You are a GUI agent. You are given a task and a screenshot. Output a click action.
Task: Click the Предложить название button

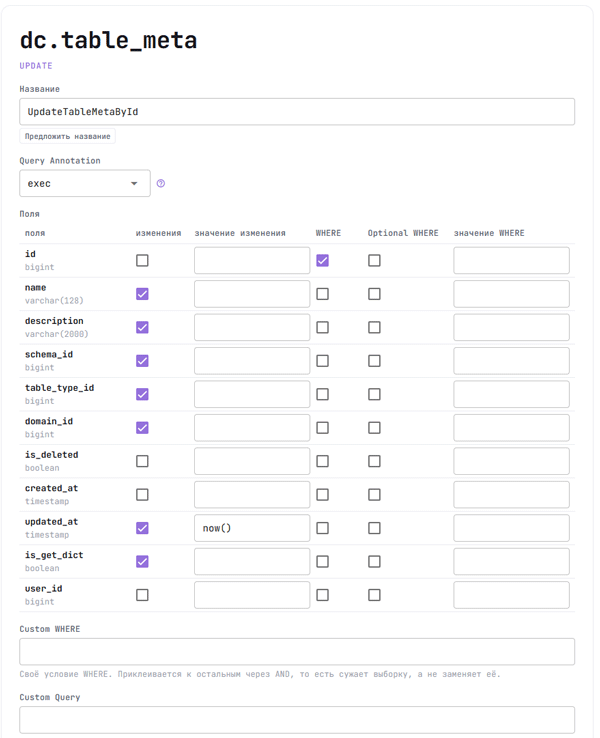pyautogui.click(x=67, y=136)
